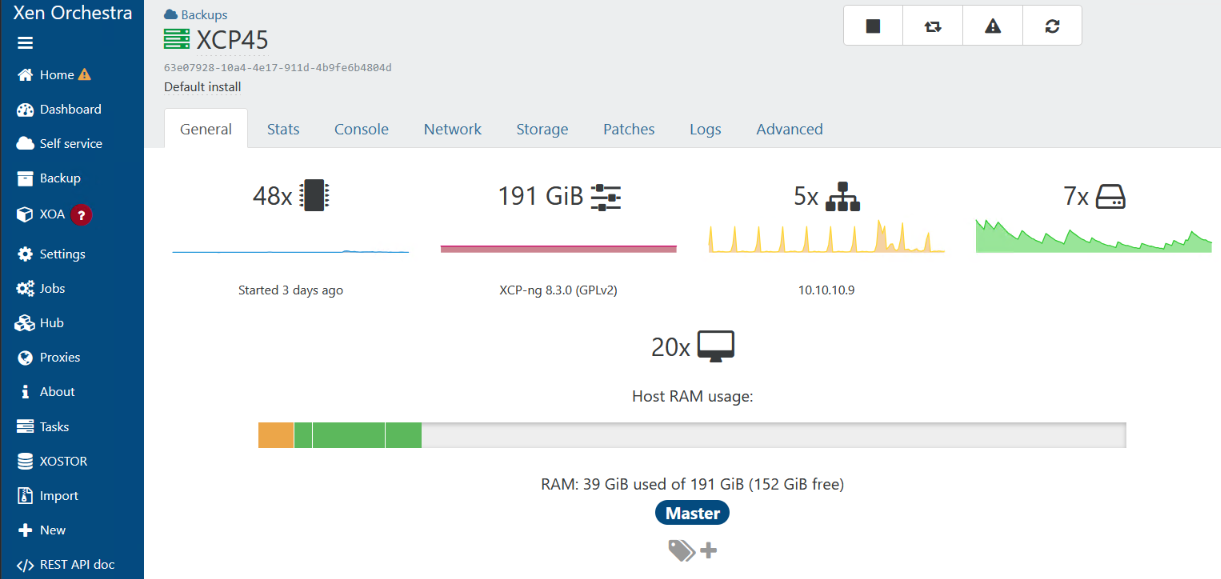
Task: Click the 5x network topology icon
Action: tap(843, 196)
